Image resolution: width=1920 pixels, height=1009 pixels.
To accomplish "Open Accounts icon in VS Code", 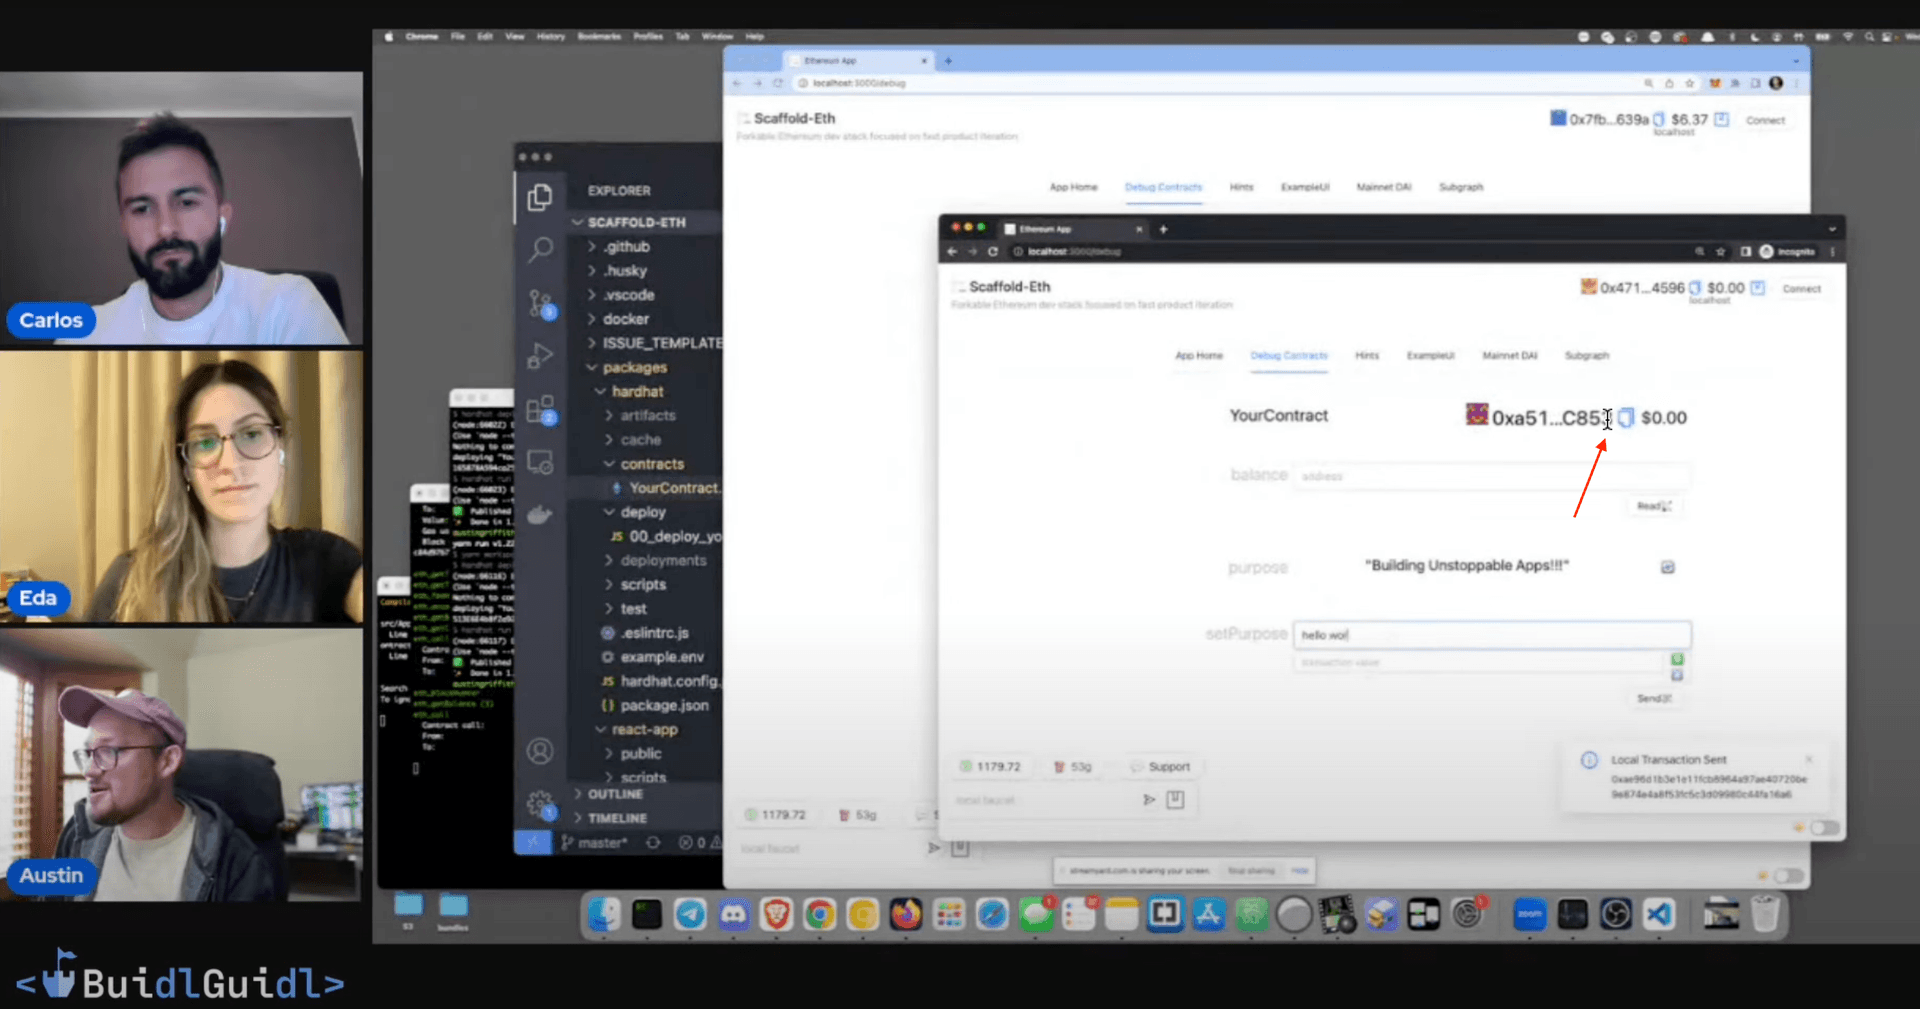I will coord(540,751).
